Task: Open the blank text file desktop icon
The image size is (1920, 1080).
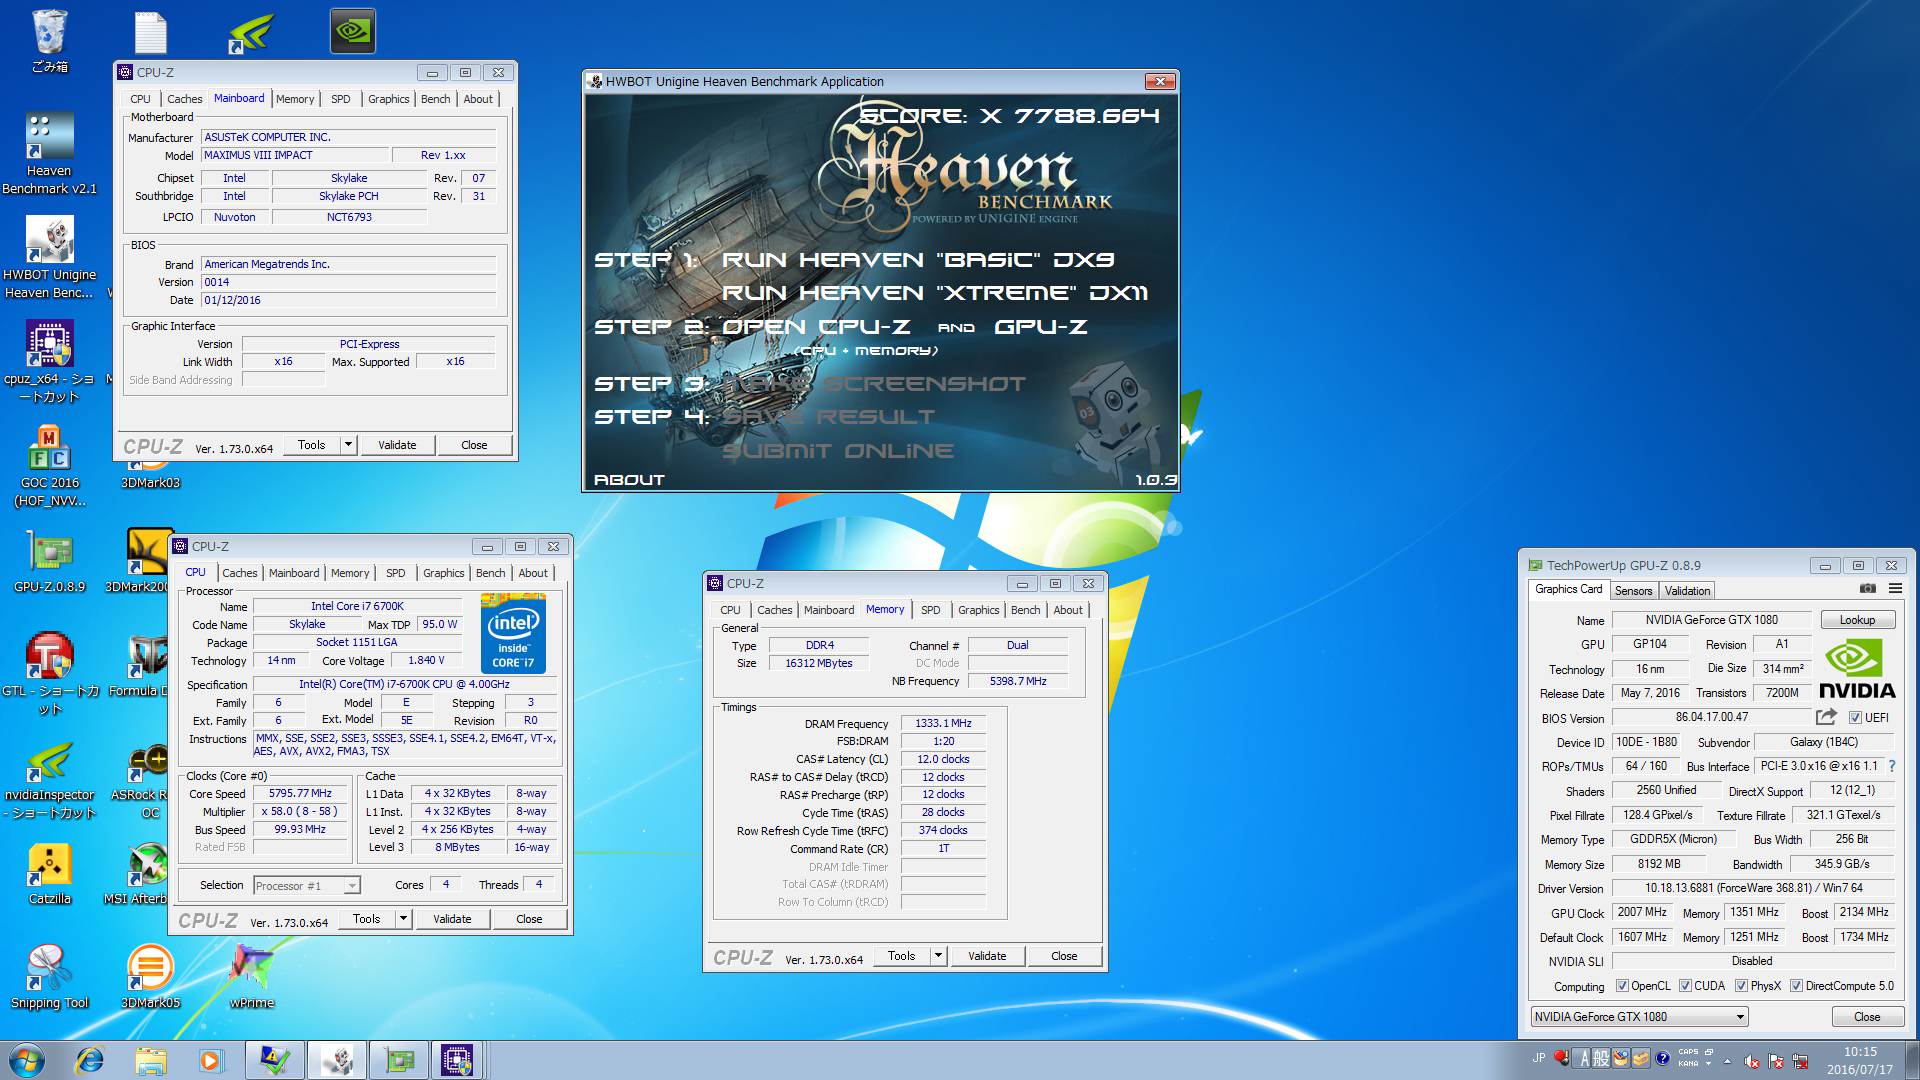Action: point(150,32)
